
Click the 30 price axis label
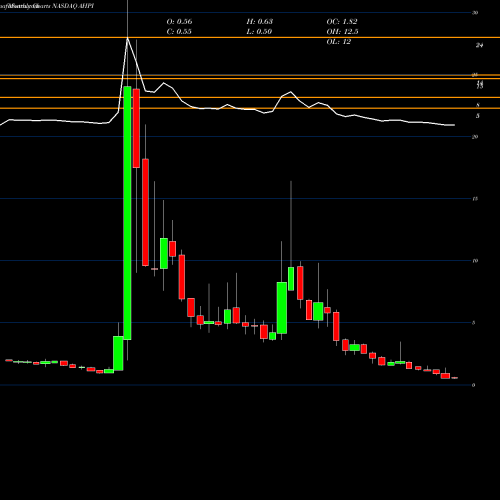click(x=475, y=13)
